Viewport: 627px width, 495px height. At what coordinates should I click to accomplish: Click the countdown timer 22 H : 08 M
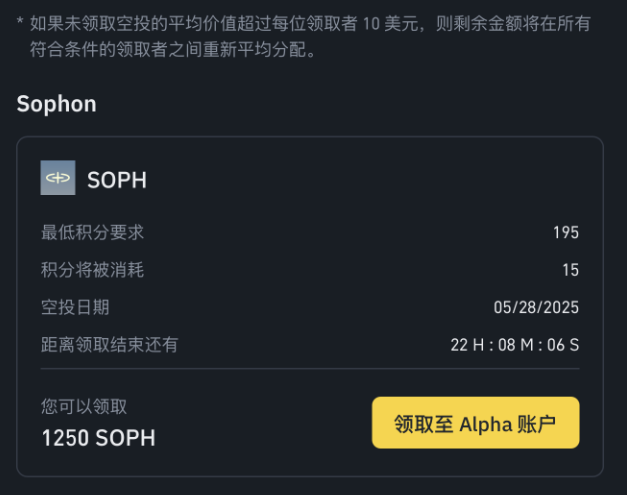(x=492, y=345)
